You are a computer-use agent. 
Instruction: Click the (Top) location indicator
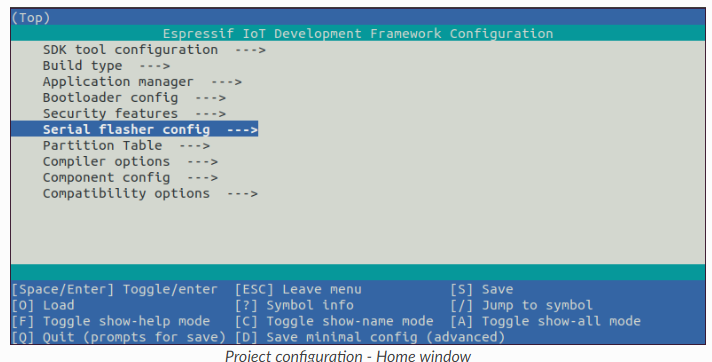(31, 18)
